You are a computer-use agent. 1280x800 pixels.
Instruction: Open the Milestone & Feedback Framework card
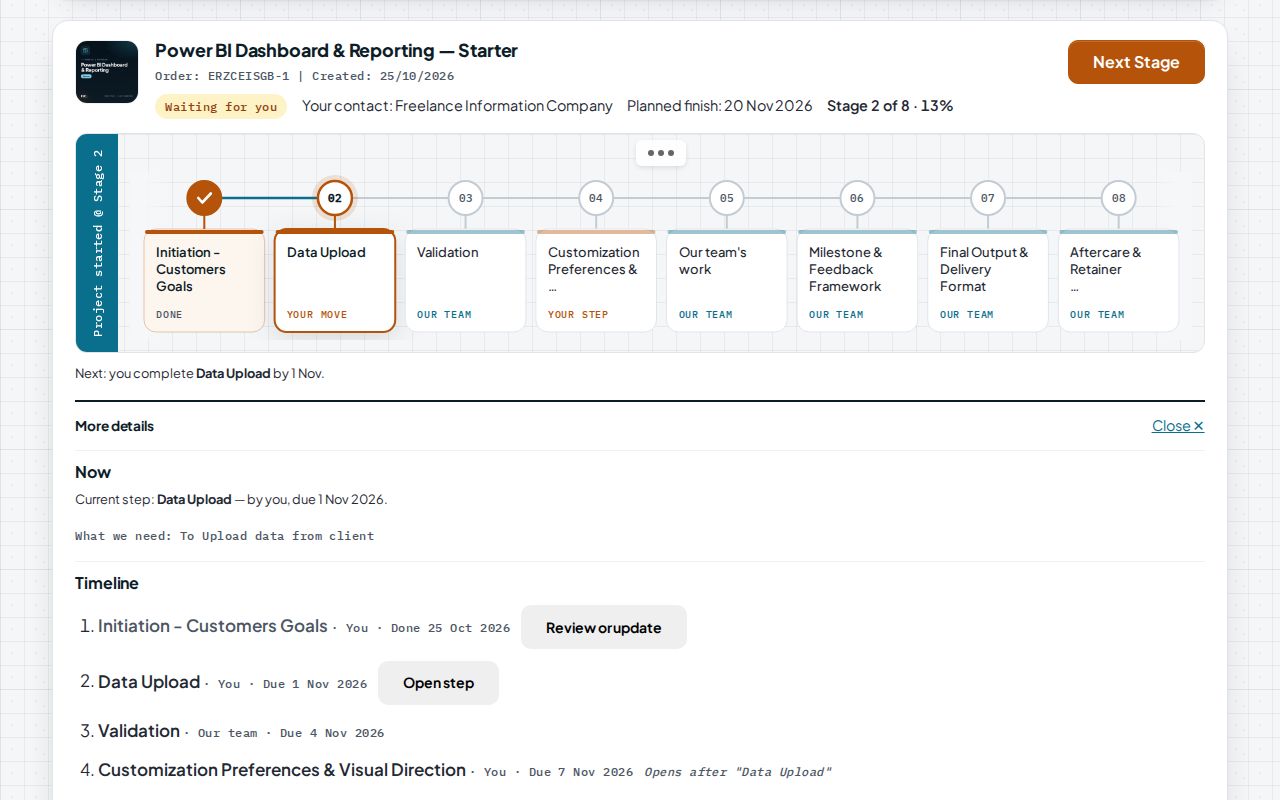(x=857, y=281)
